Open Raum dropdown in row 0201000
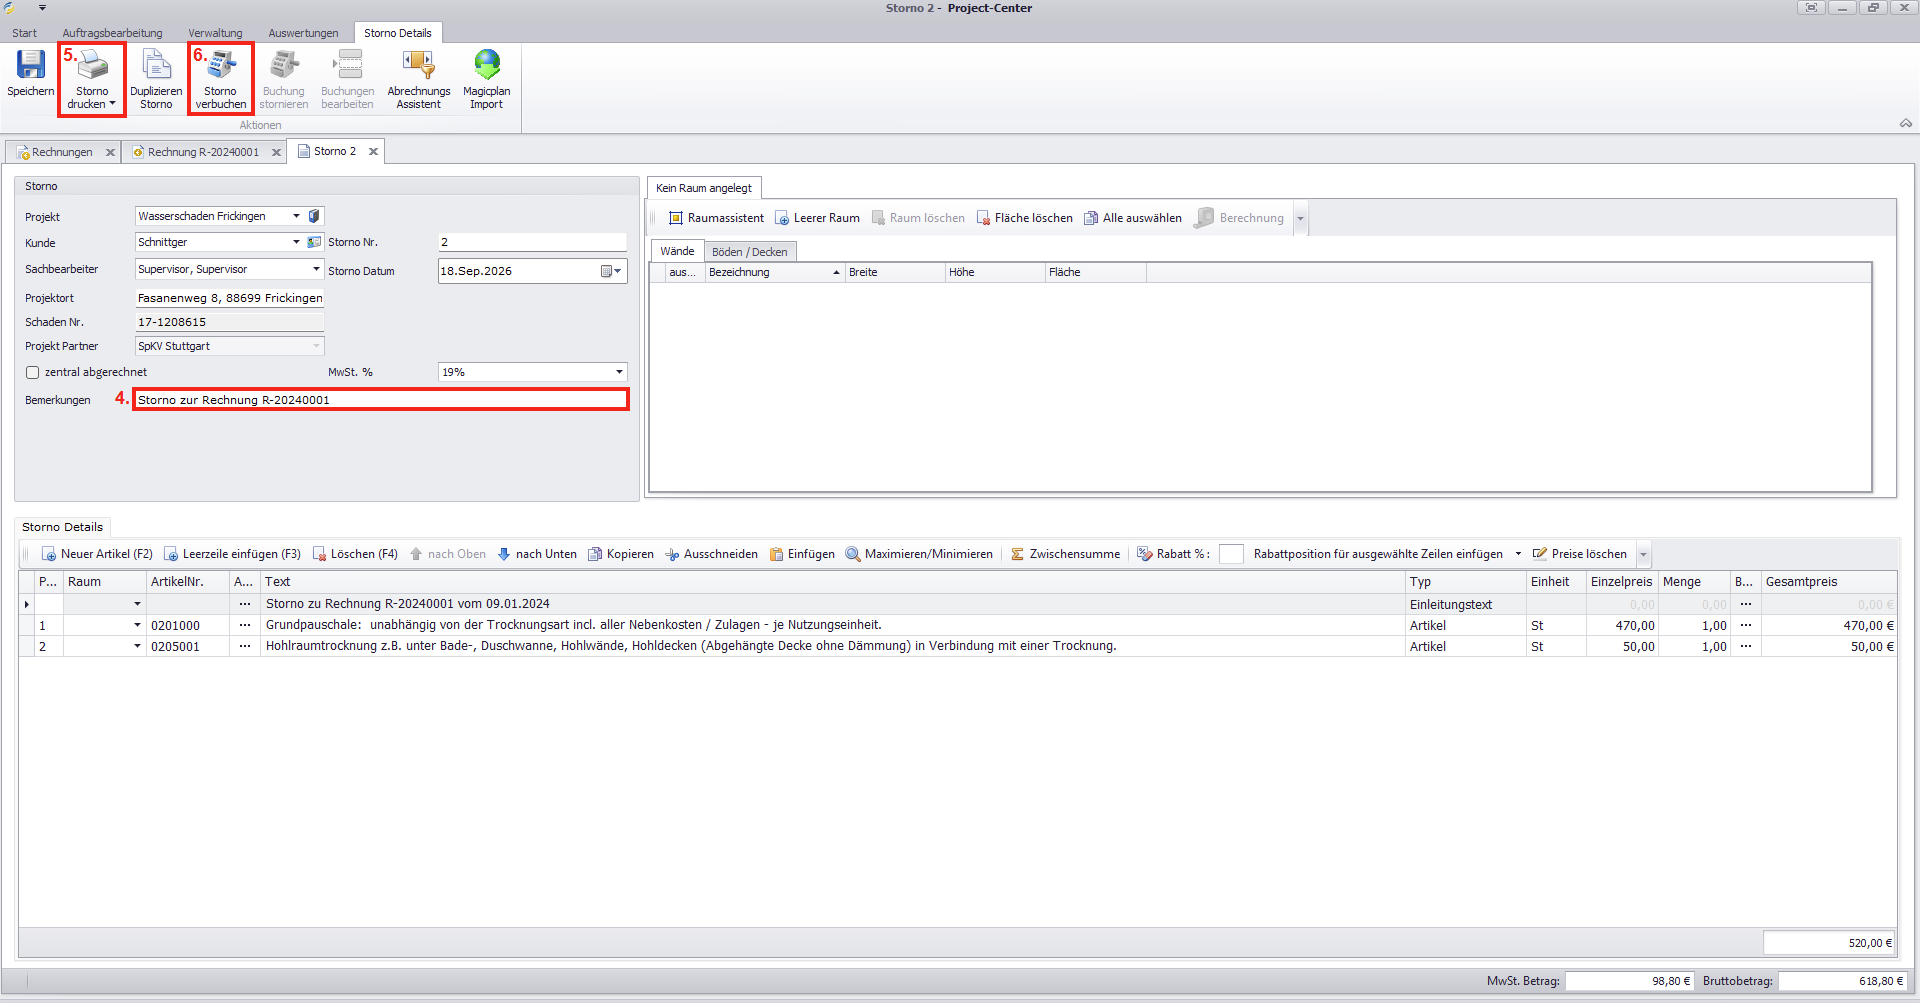The image size is (1920, 1003). [137, 625]
